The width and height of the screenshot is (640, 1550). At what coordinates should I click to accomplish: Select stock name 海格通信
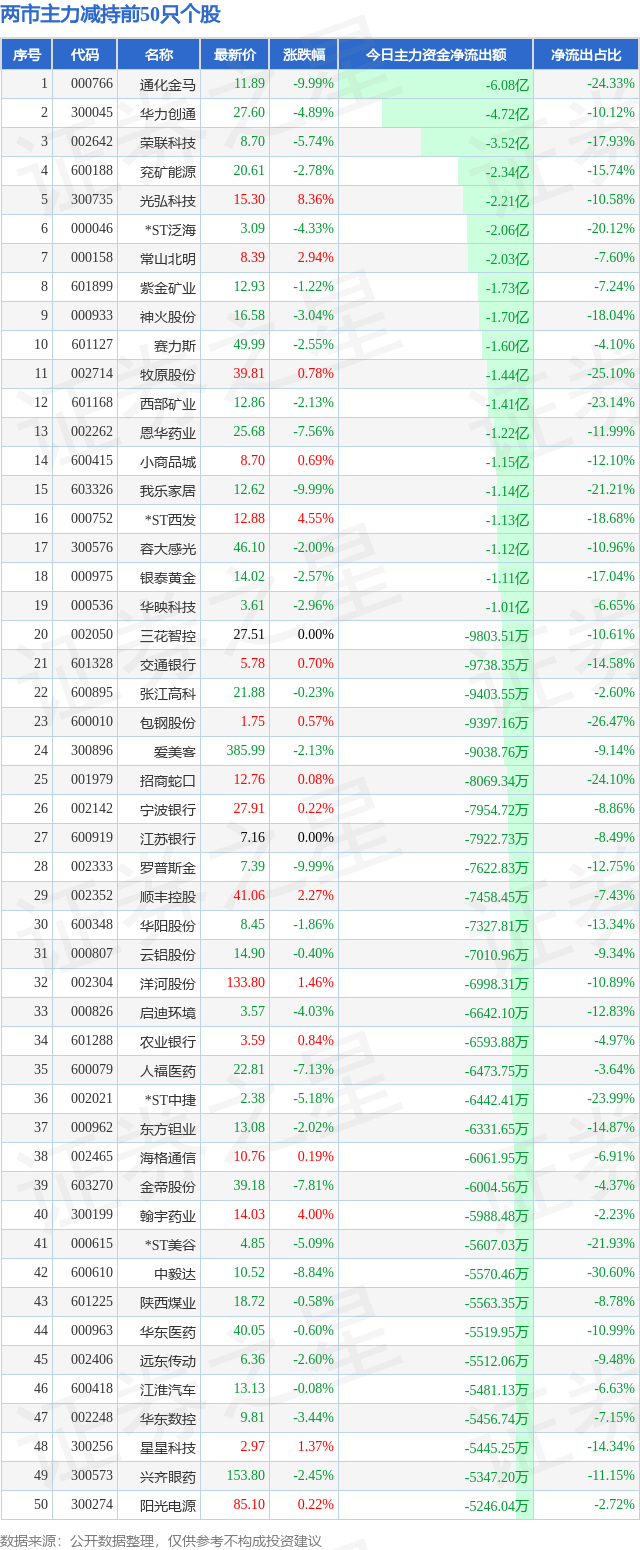click(168, 1158)
